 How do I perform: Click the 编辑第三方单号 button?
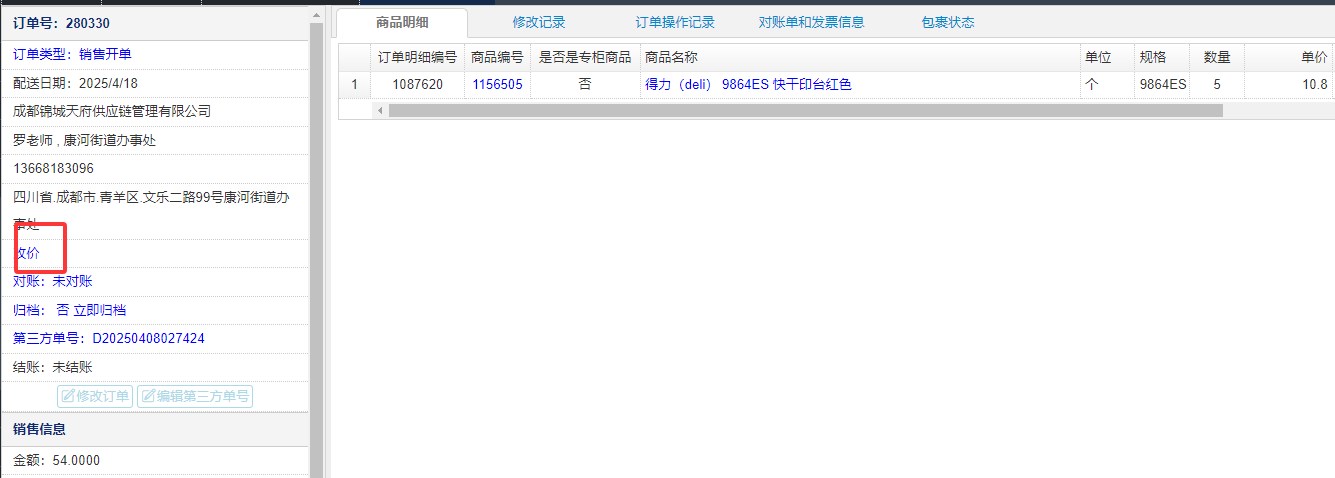click(194, 396)
